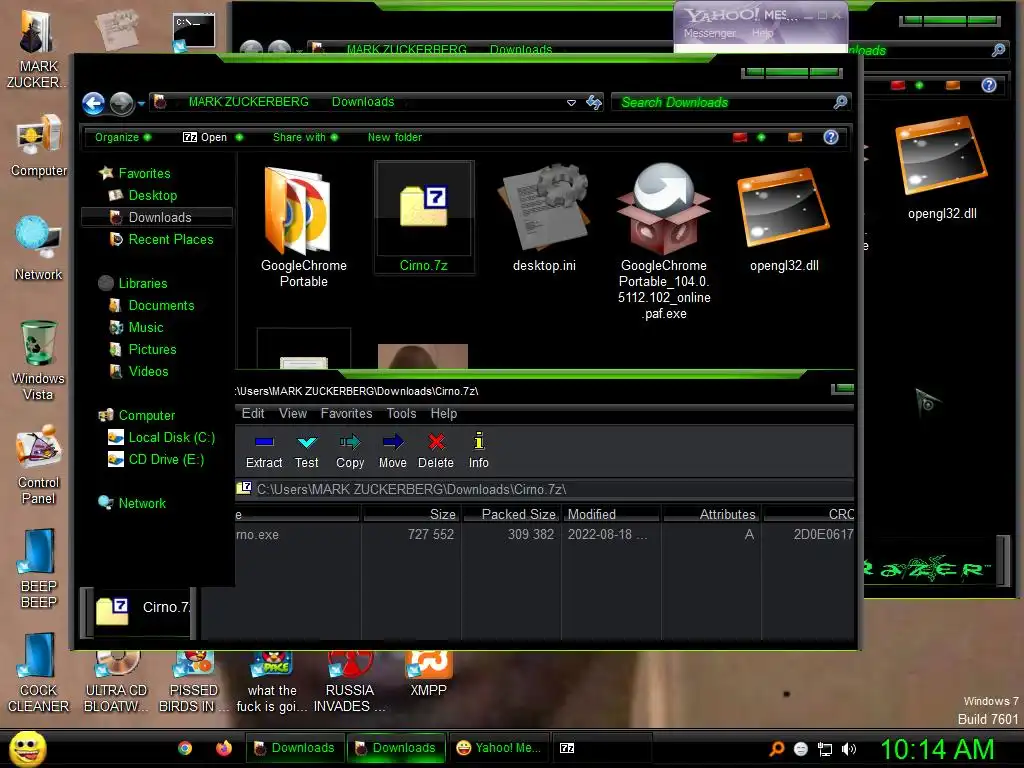
Task: Select the GoogleChromePortable folder icon
Action: (x=304, y=226)
